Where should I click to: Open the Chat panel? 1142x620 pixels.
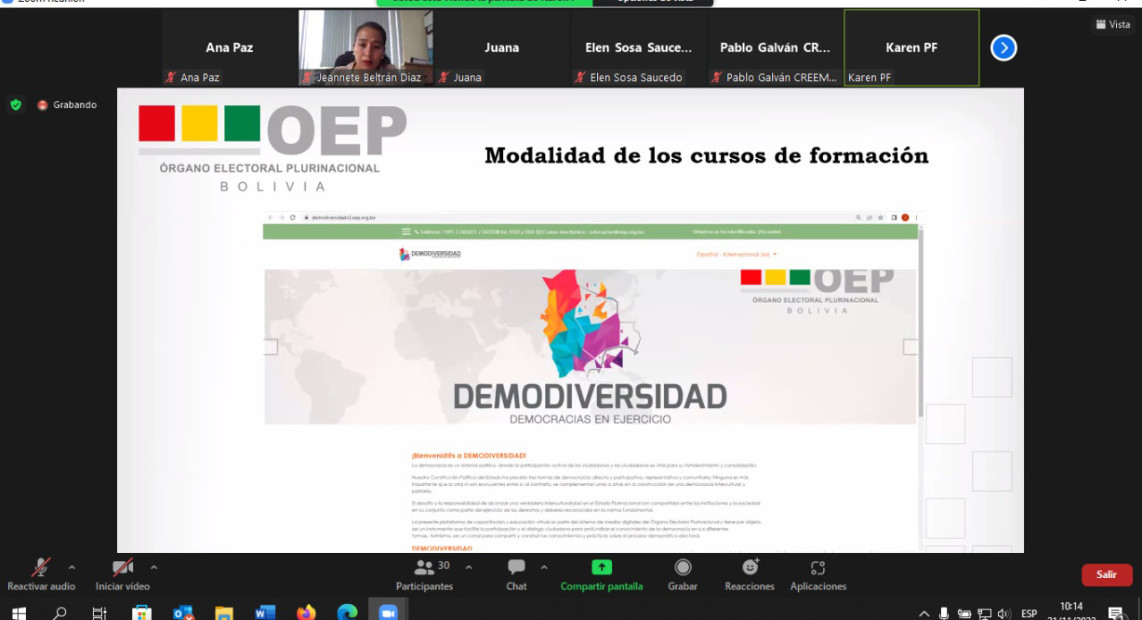[515, 575]
